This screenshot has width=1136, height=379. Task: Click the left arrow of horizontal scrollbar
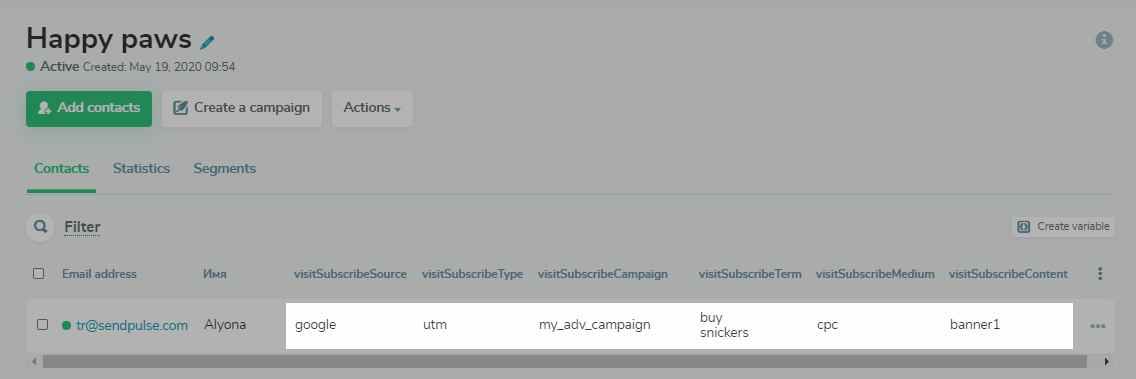click(x=34, y=361)
